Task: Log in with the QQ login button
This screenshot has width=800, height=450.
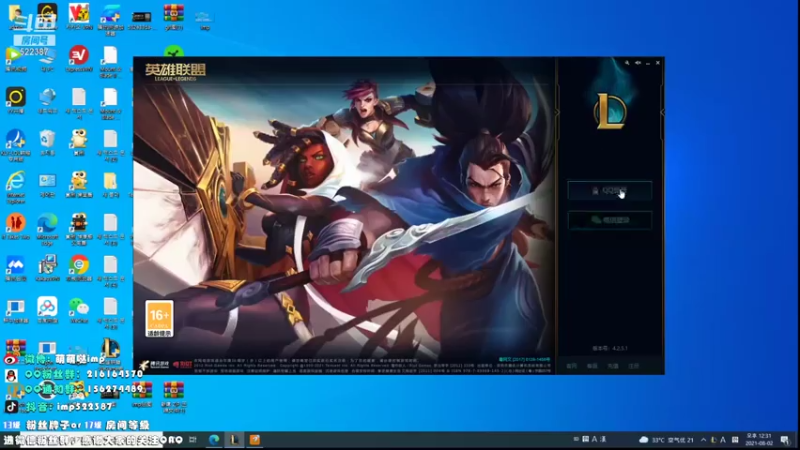Action: (x=610, y=190)
